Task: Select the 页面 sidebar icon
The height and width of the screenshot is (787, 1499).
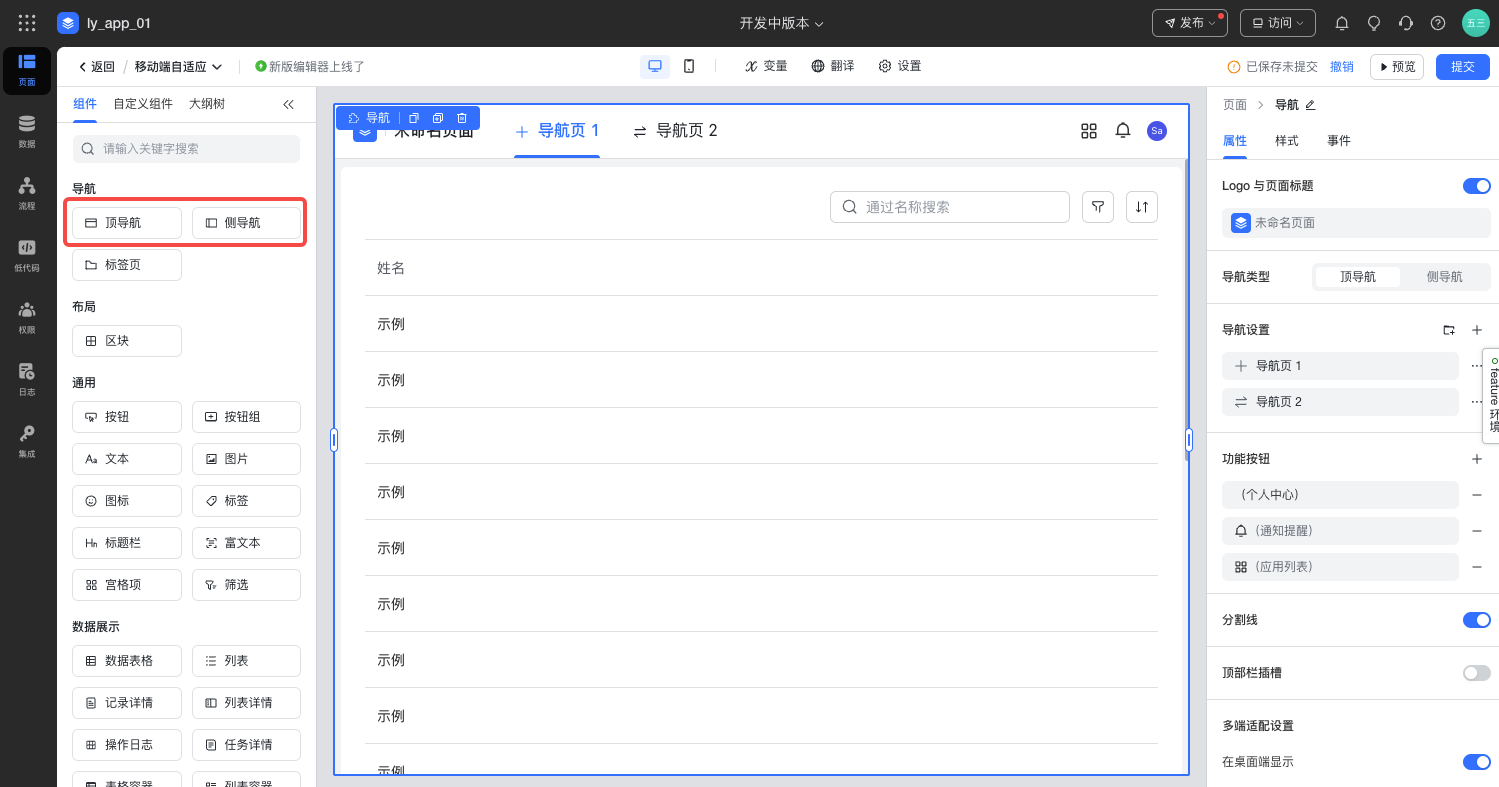Action: pos(27,70)
